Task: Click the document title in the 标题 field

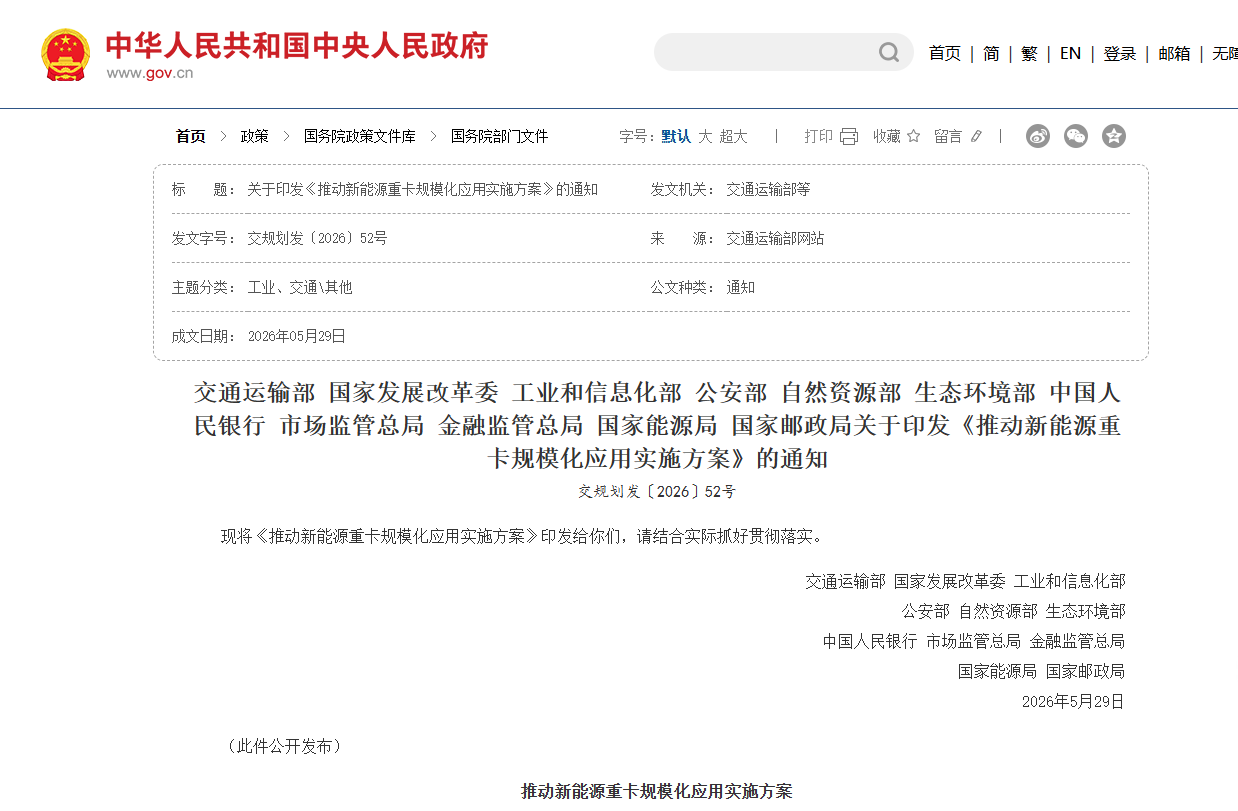Action: pos(423,189)
